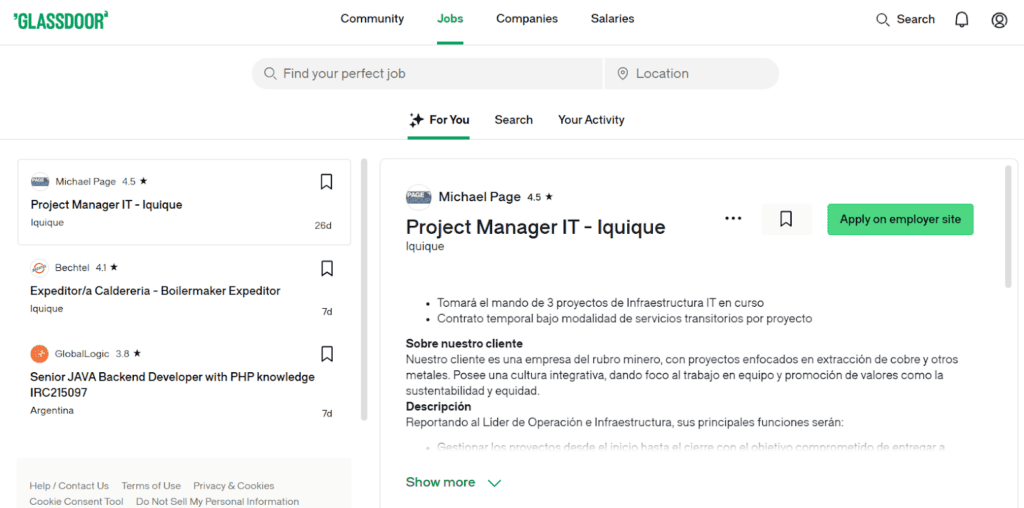Save the Project Manager IT job in list
This screenshot has width=1024, height=508.
327,182
